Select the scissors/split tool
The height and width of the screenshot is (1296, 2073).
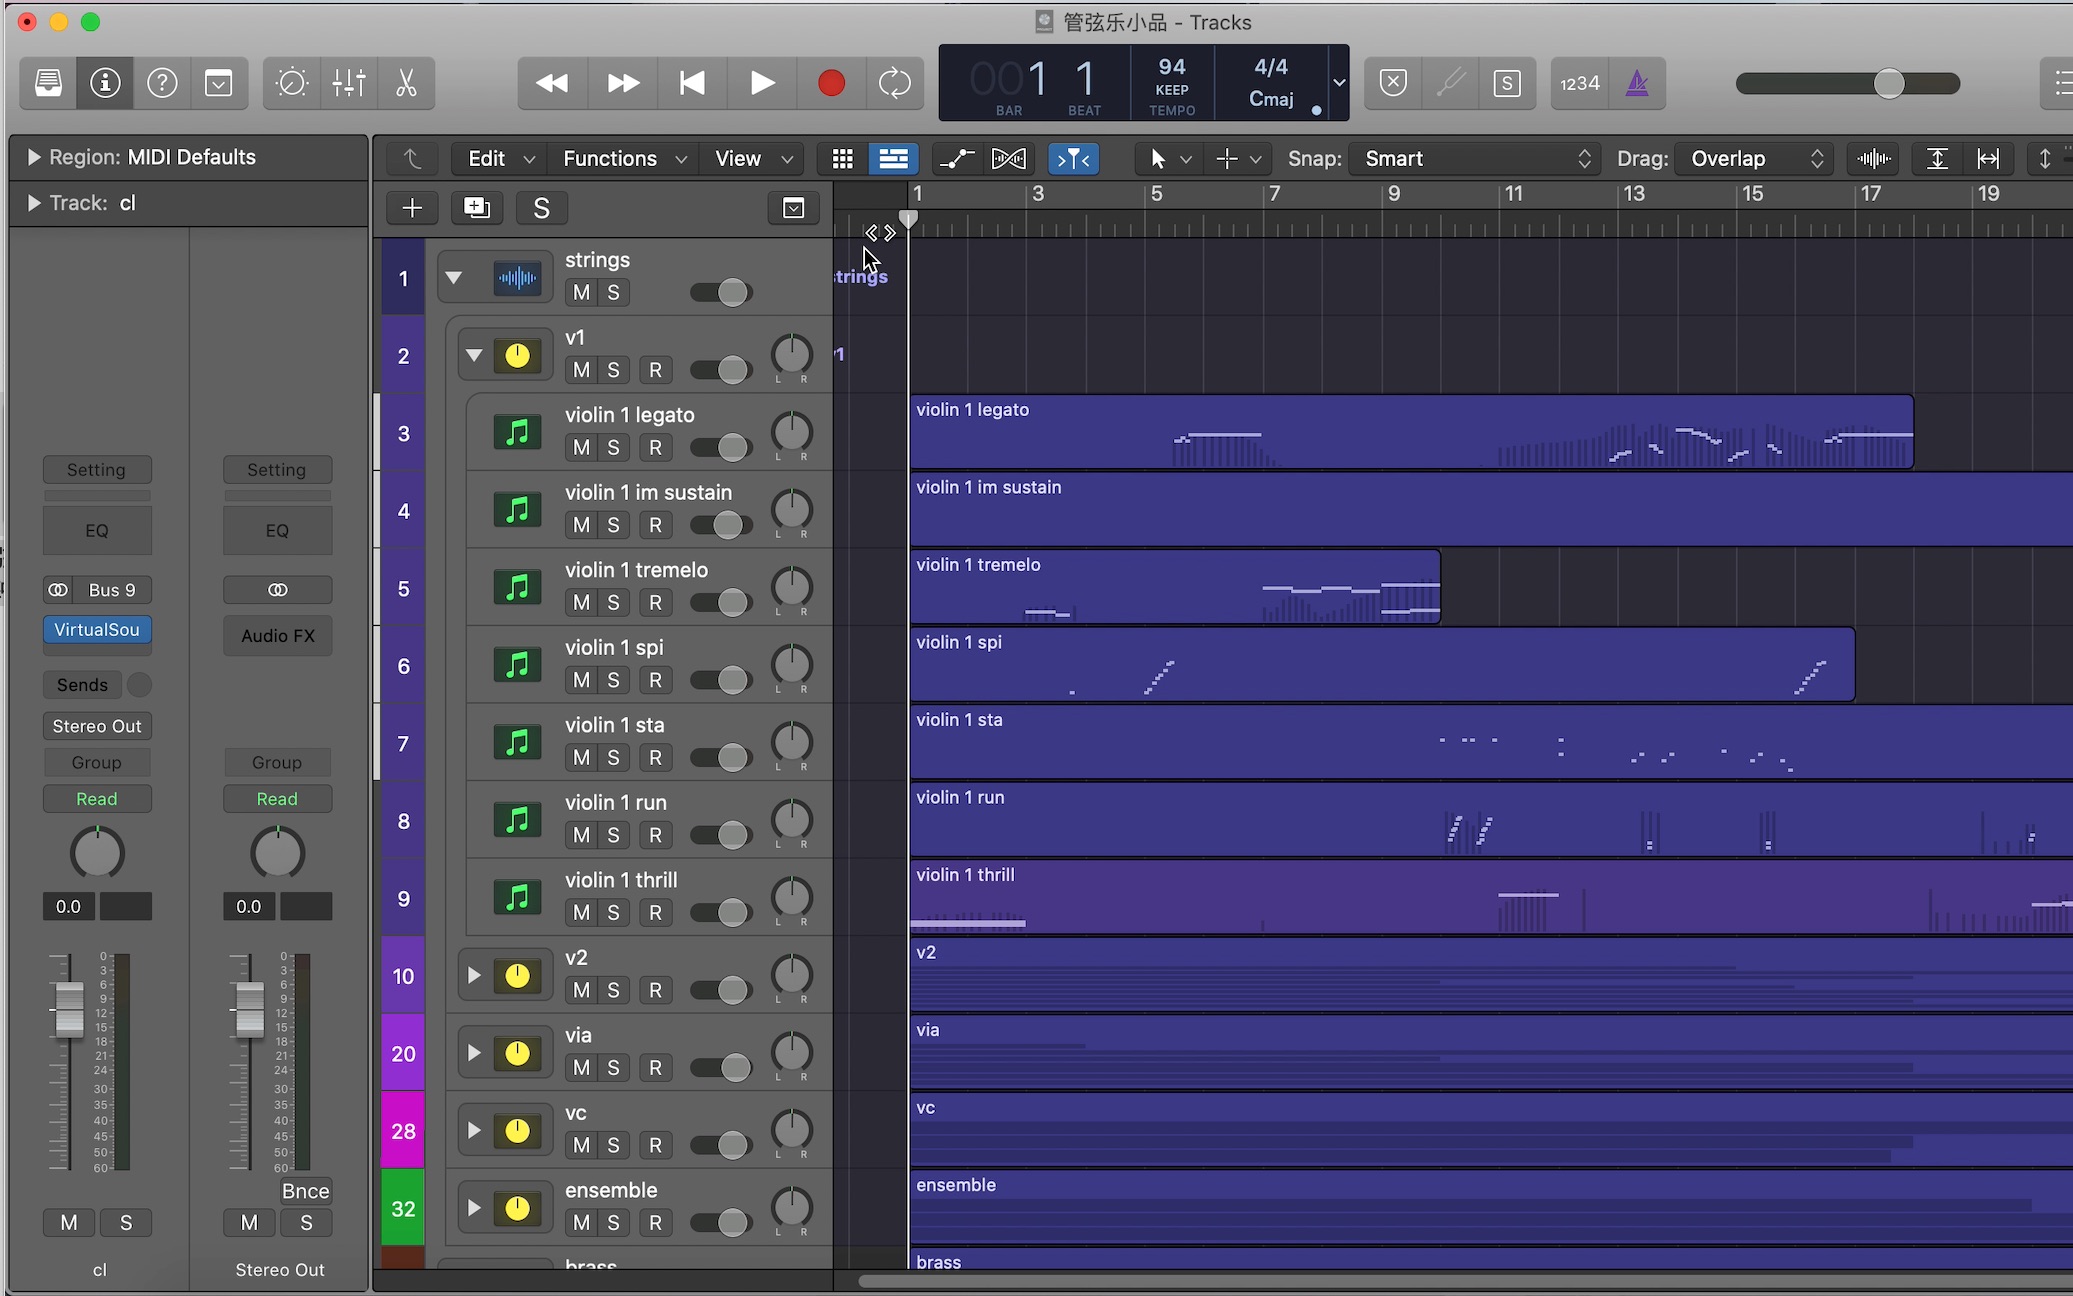404,84
